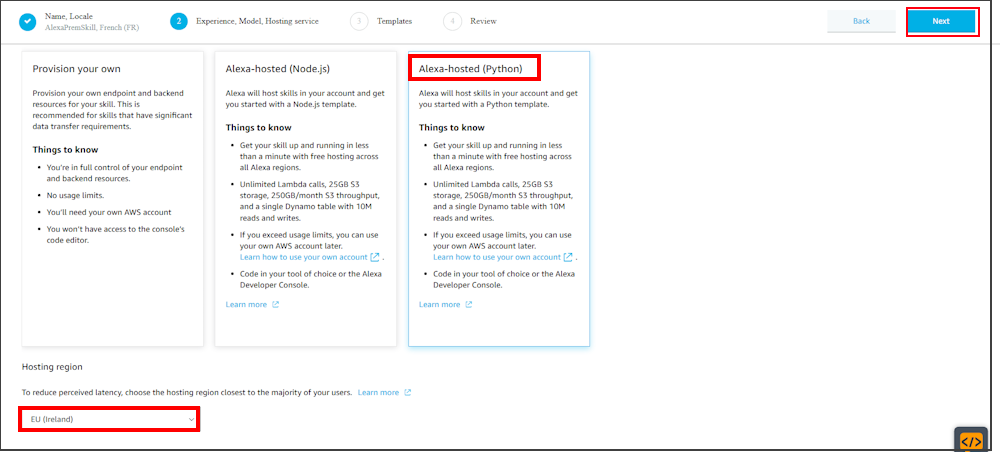Open the code feedback icon in the bottom corner

[970, 440]
